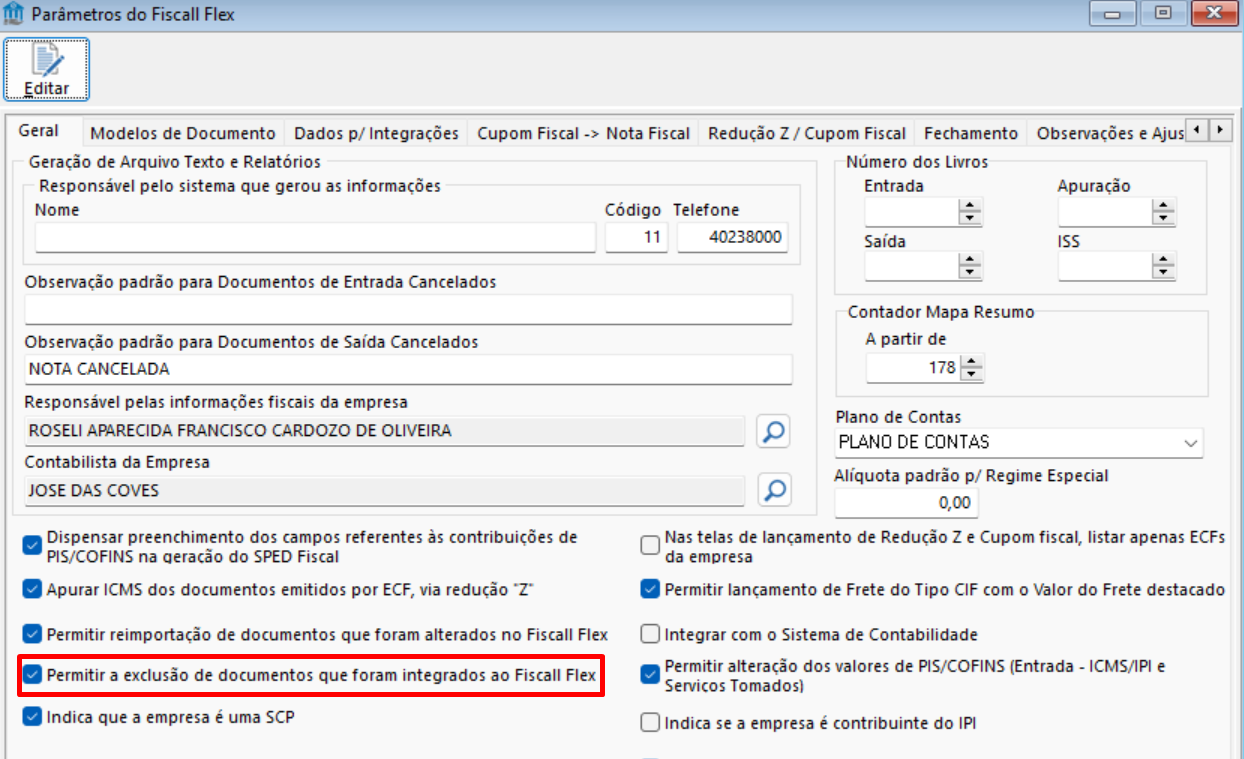Enable listar apenas ECFs da empresa checkbox
The width and height of the screenshot is (1244, 759).
point(650,546)
